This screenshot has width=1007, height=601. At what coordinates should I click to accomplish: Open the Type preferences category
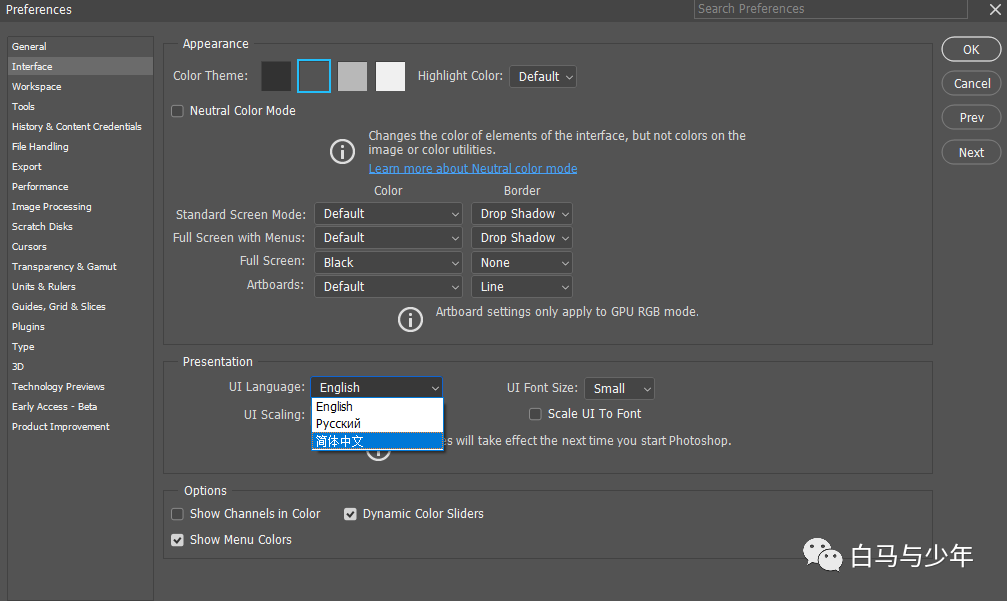coord(80,346)
